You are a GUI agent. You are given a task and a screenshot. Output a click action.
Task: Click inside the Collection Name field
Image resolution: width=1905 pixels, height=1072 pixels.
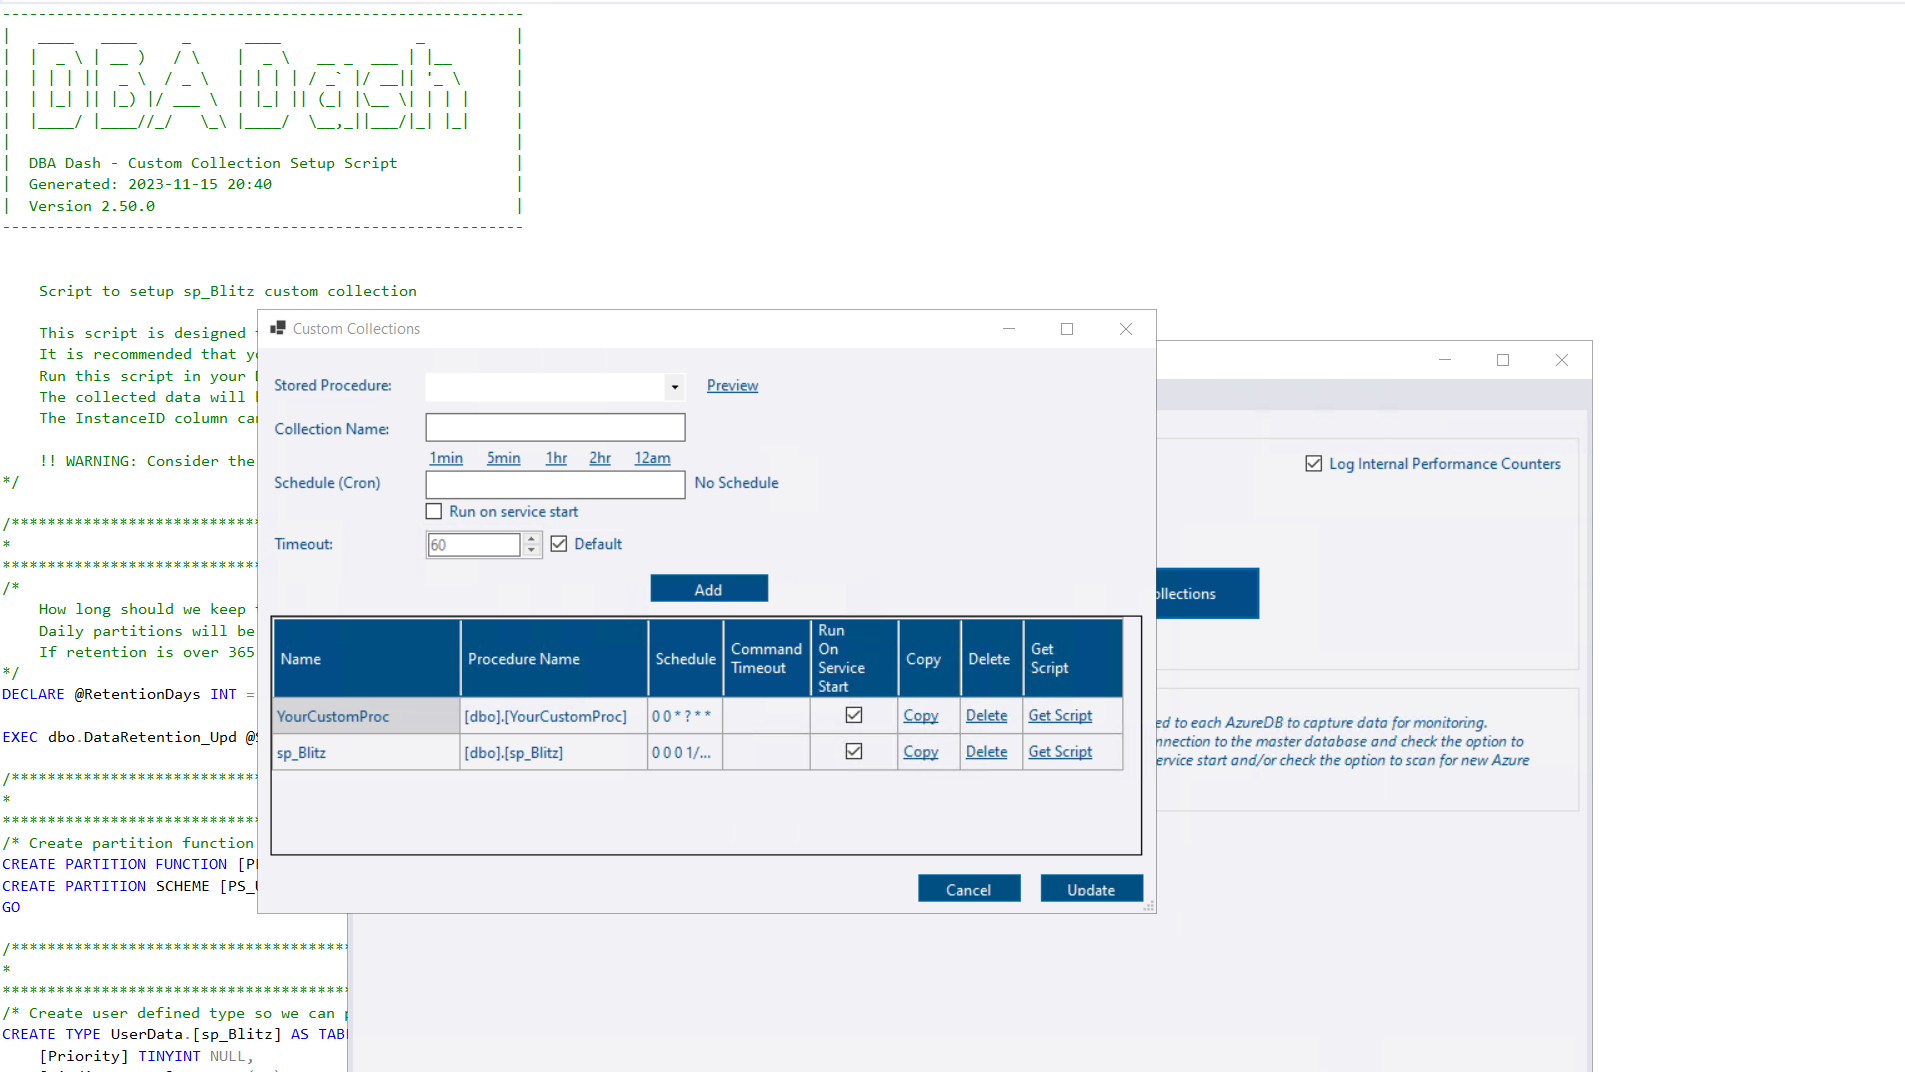[554, 427]
